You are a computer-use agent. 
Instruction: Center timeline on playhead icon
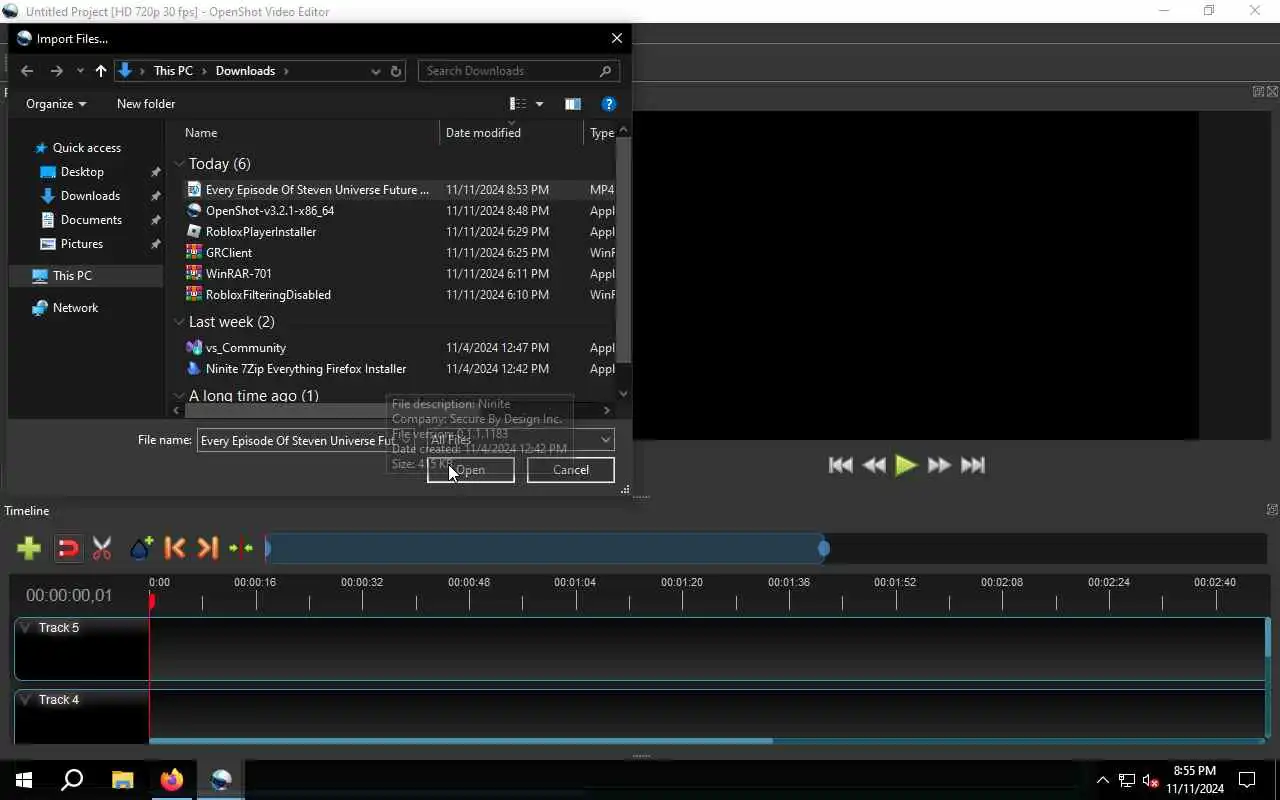click(x=241, y=548)
